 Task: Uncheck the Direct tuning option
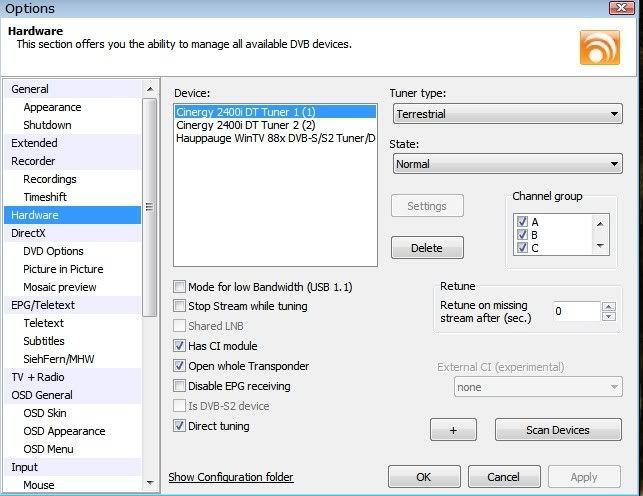click(x=179, y=426)
